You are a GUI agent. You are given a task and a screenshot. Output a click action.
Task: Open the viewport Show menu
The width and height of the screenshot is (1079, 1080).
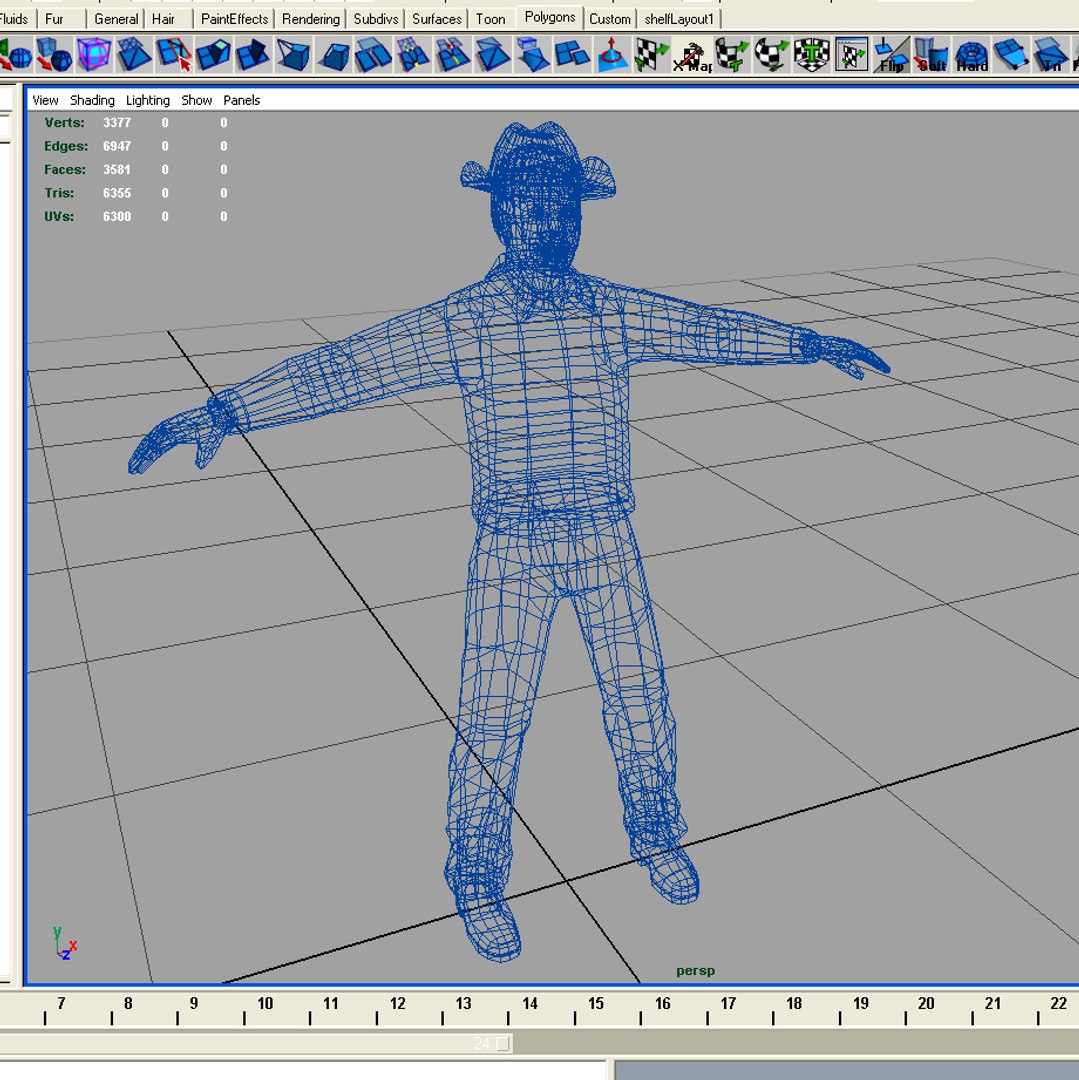point(196,100)
